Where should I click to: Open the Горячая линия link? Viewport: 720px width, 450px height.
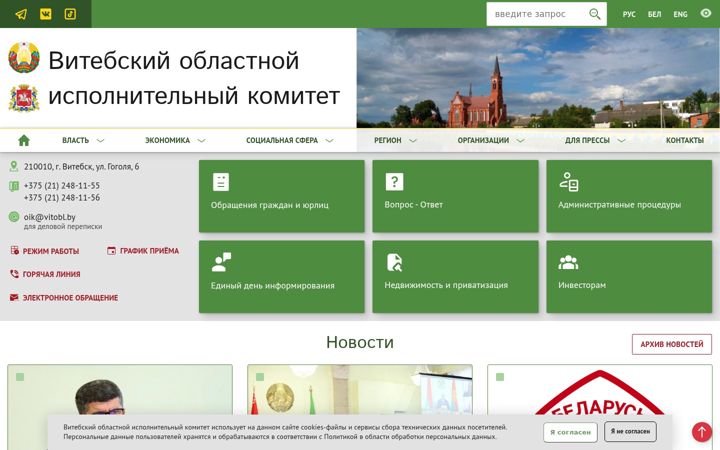[51, 274]
